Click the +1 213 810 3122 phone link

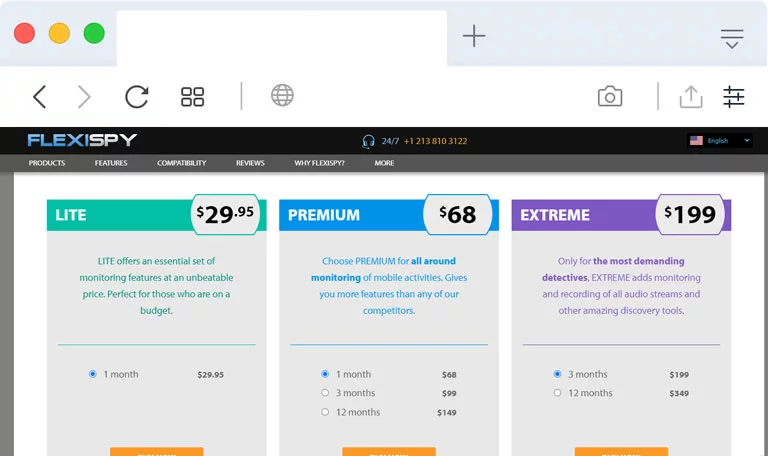coord(435,141)
